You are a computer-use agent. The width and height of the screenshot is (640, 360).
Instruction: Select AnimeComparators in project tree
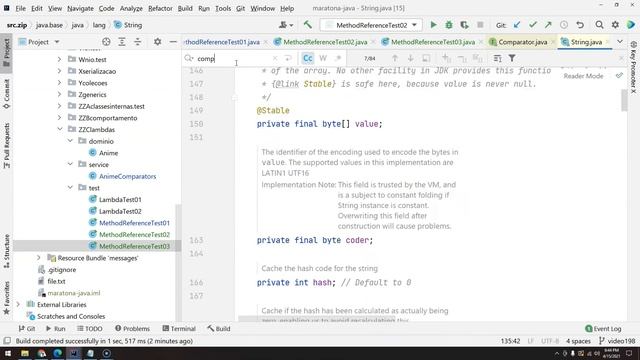tap(127, 176)
